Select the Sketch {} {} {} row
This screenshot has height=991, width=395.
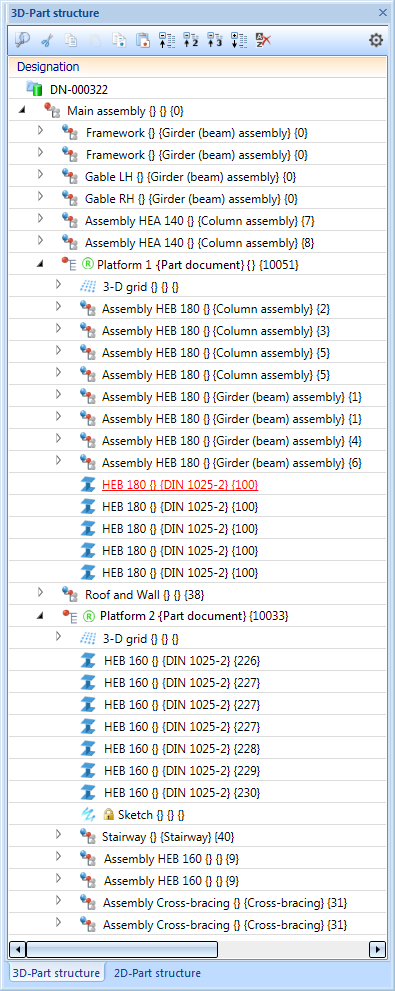point(198,814)
